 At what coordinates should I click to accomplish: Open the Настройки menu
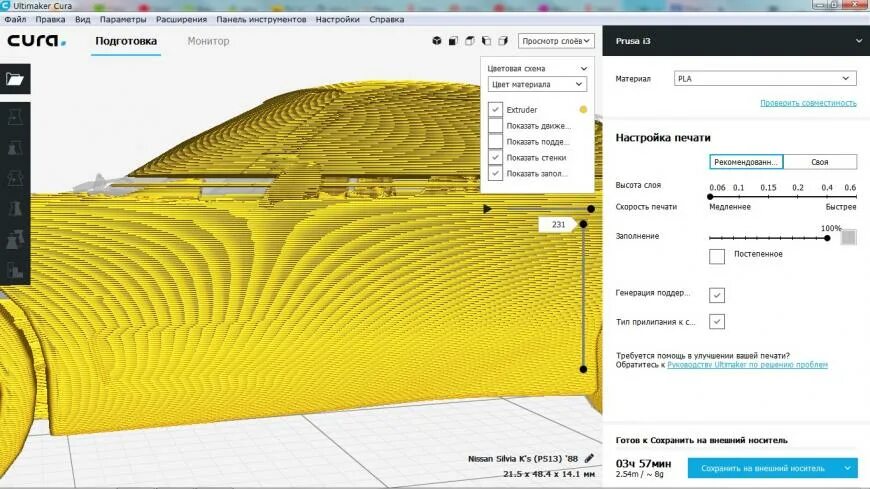point(337,19)
